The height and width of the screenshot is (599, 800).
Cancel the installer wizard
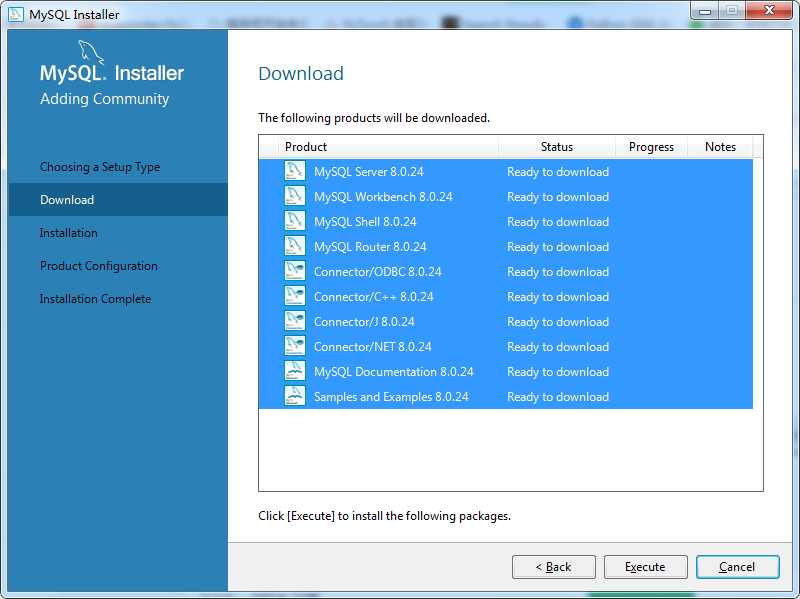(737, 567)
